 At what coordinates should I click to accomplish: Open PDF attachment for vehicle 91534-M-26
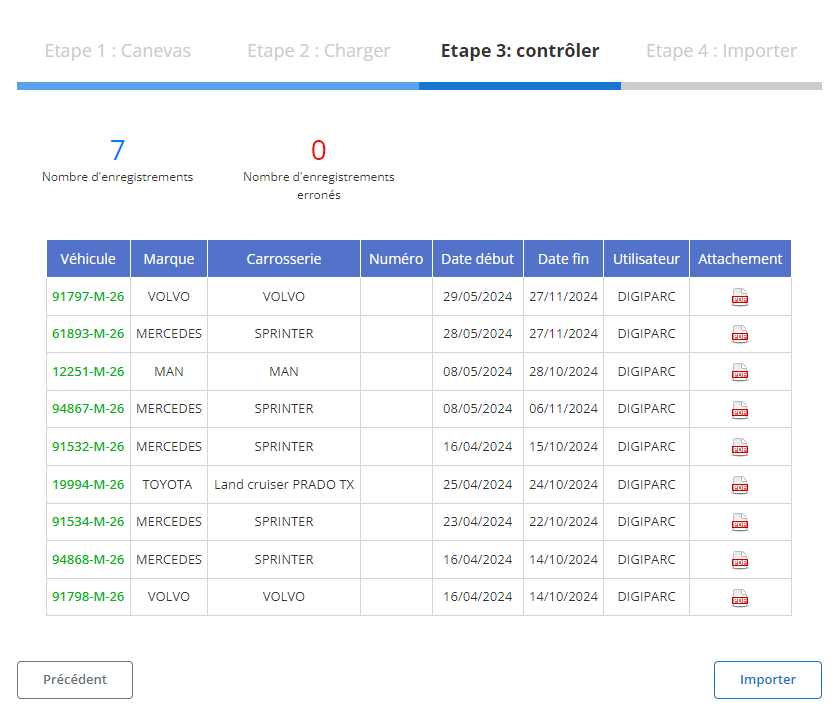(739, 522)
